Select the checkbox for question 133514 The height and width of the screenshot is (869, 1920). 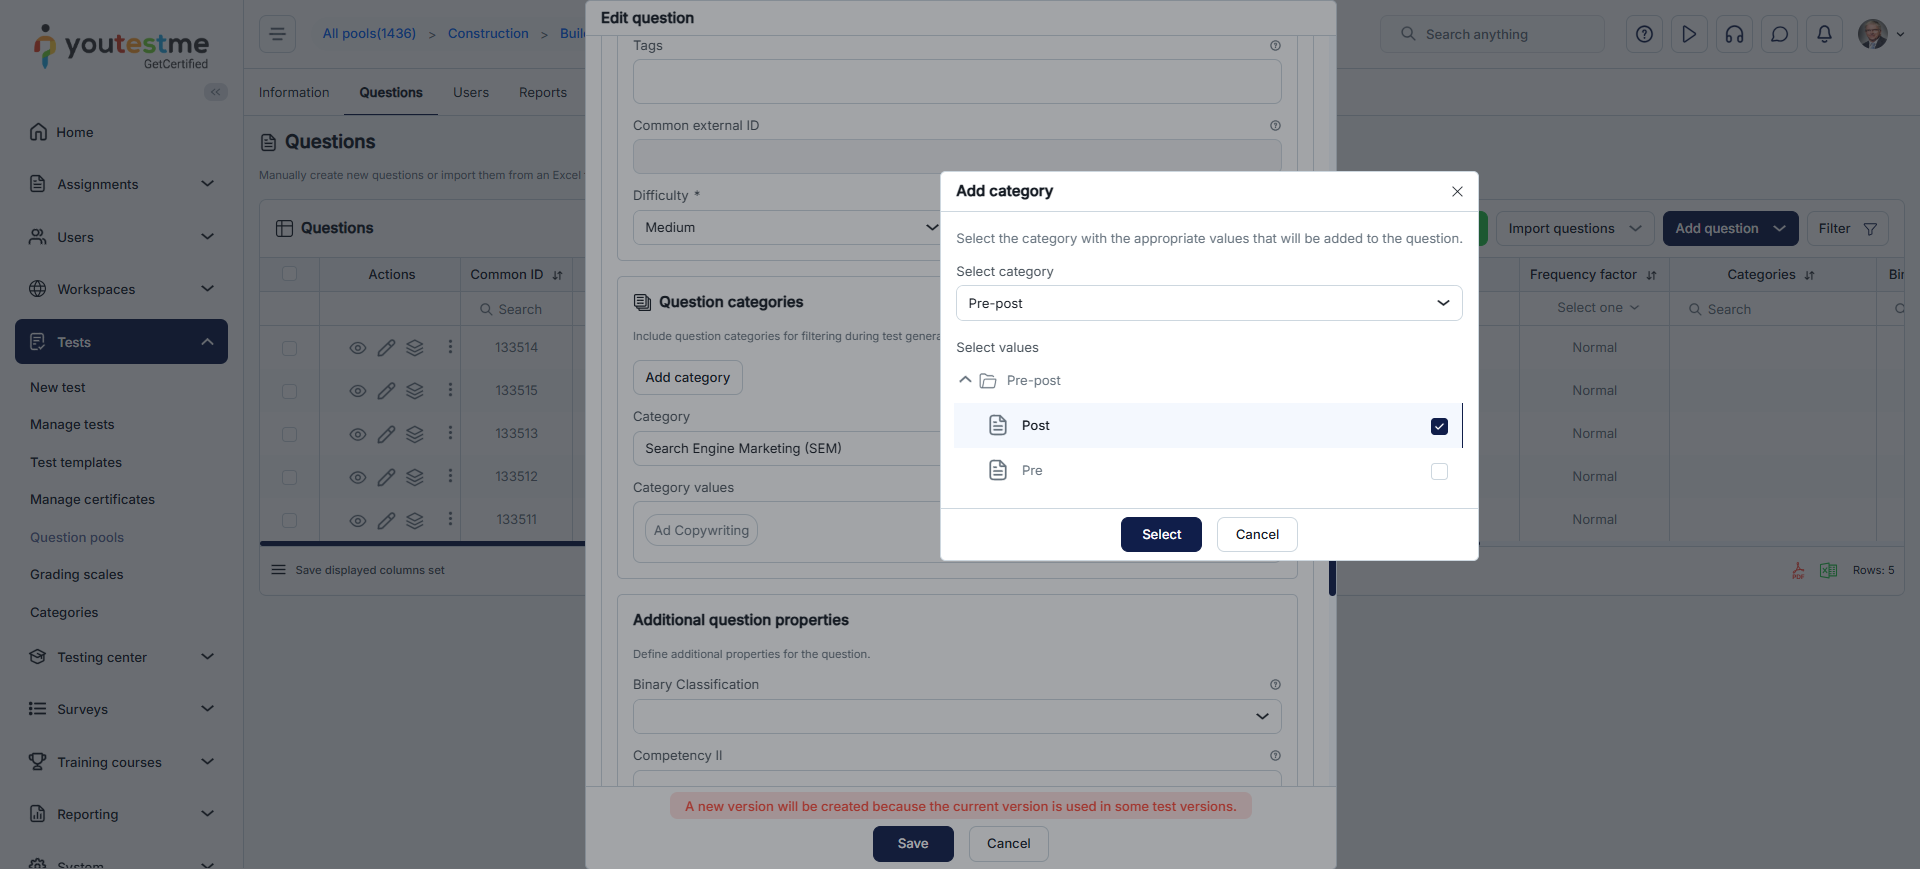[x=290, y=348]
